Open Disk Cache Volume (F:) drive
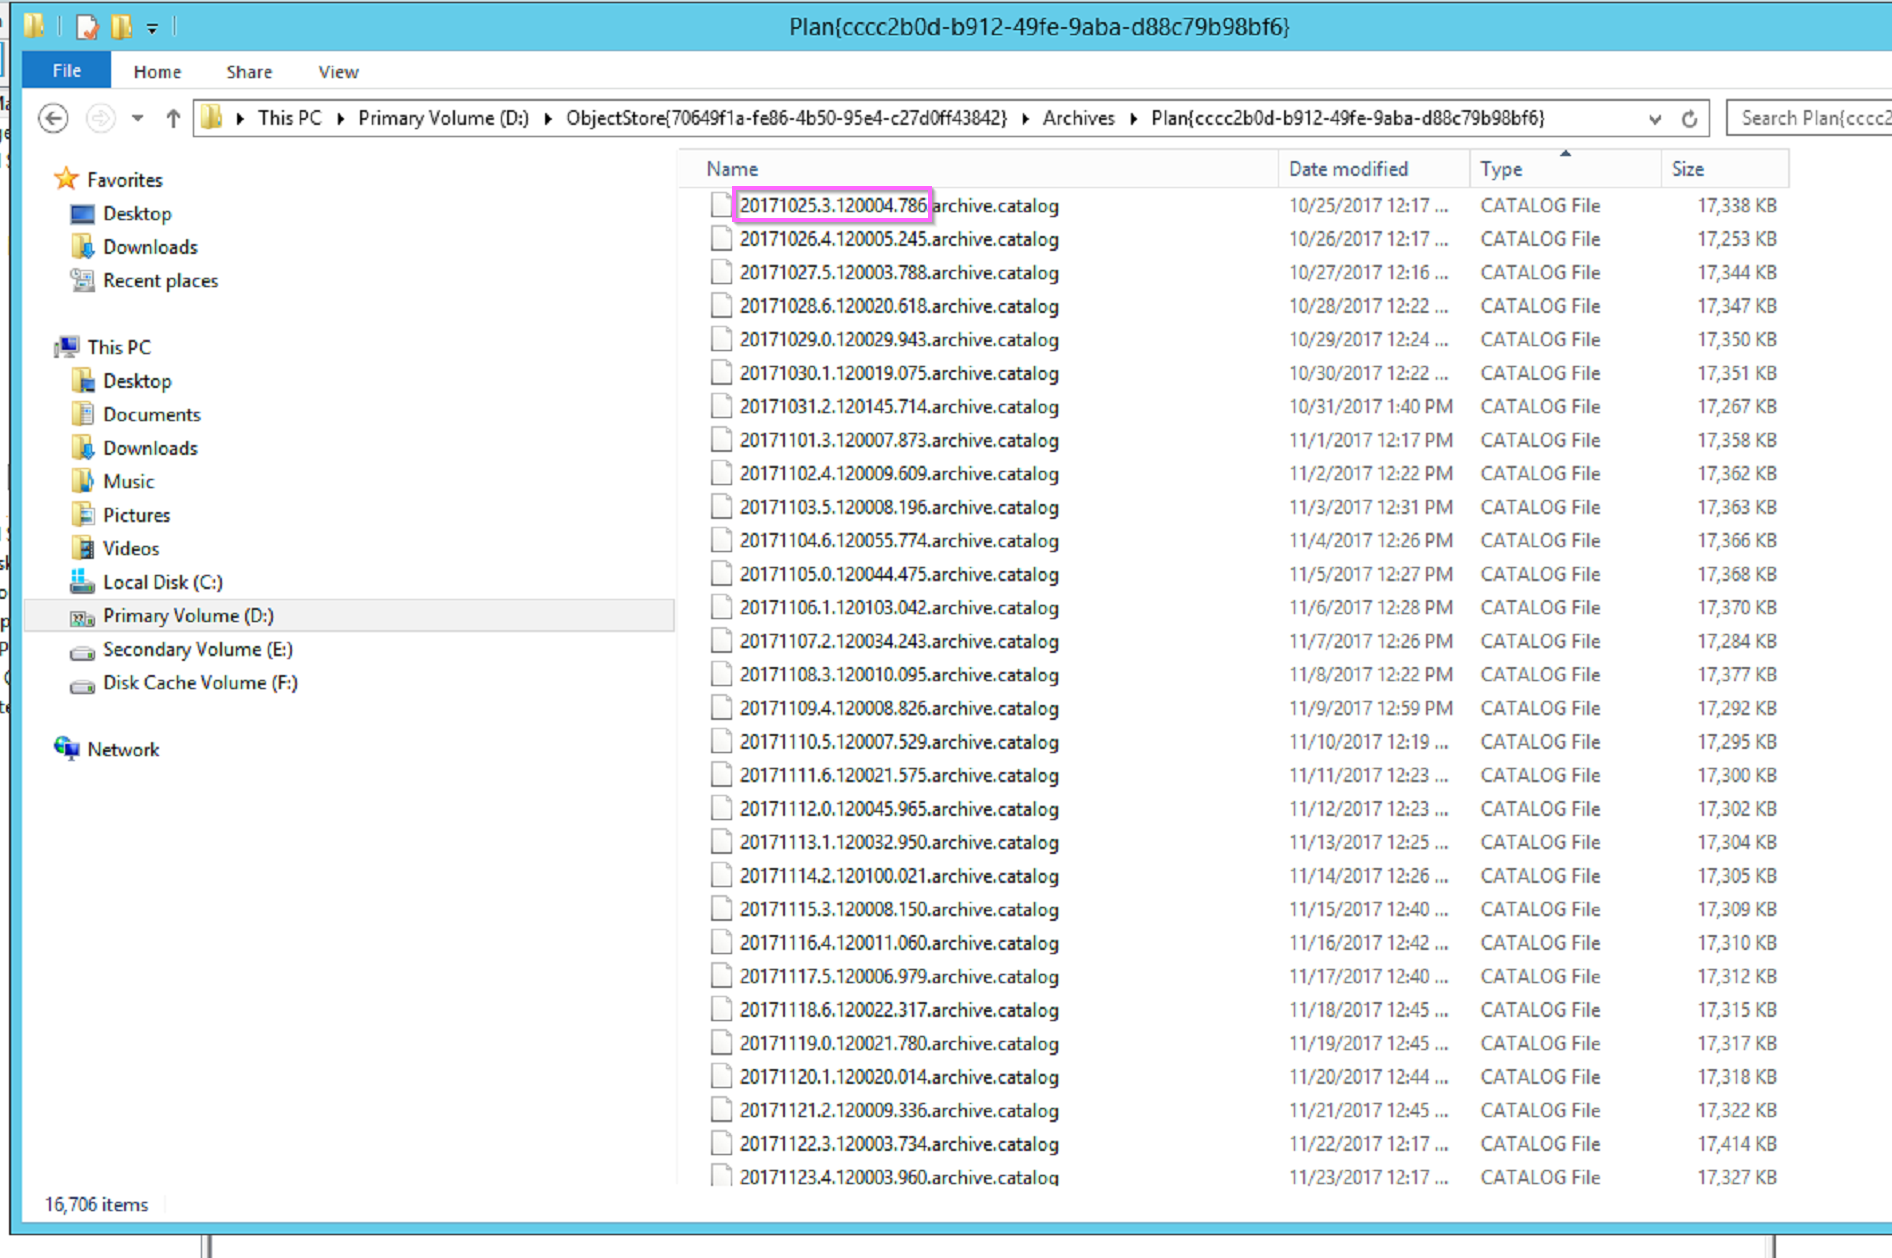 (x=200, y=683)
